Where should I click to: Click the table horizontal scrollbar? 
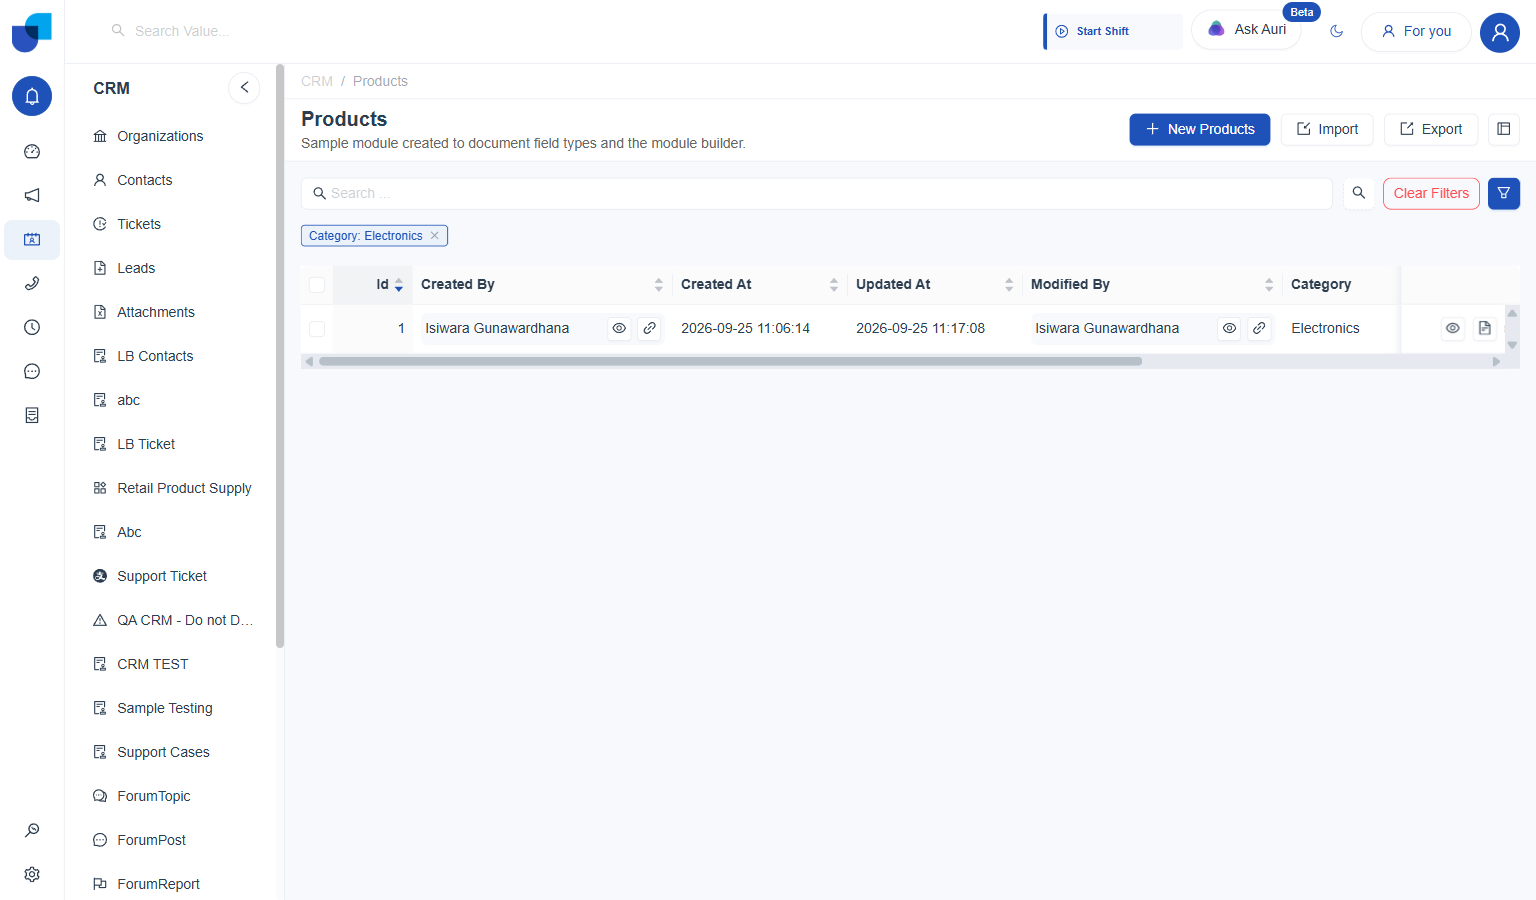pyautogui.click(x=730, y=362)
